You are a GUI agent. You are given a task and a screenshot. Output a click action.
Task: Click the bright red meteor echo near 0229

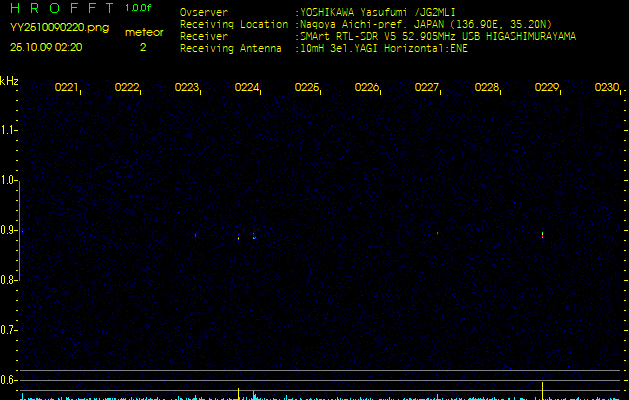pyautogui.click(x=542, y=235)
